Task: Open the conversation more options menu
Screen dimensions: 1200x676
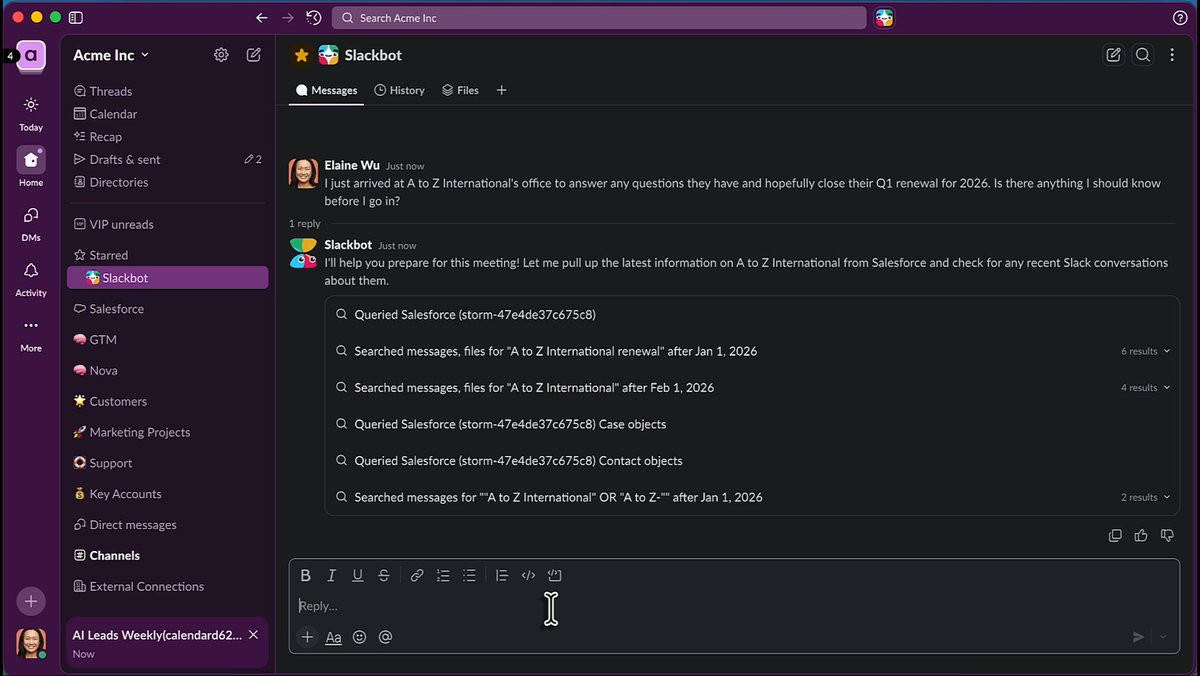Action: [1172, 55]
